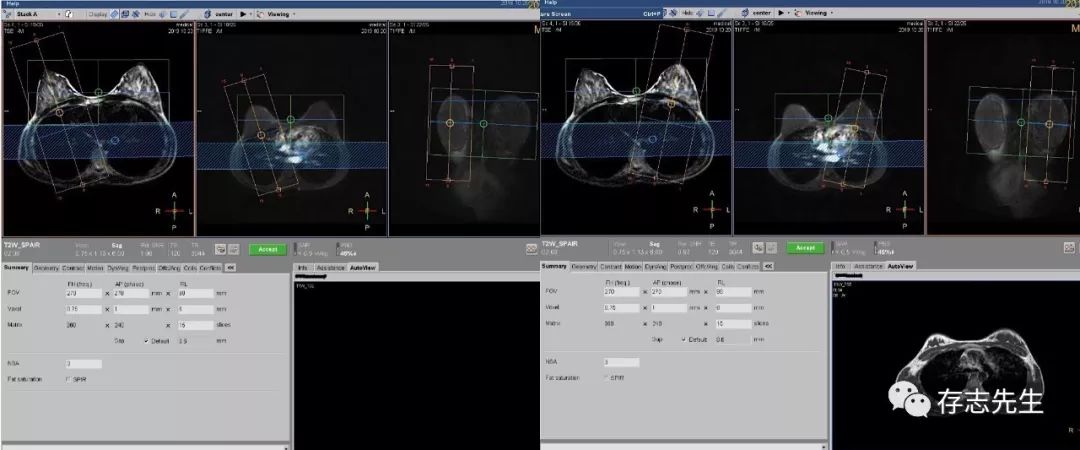Open the Help menu in left window
The width and height of the screenshot is (1080, 450).
click(x=13, y=3)
